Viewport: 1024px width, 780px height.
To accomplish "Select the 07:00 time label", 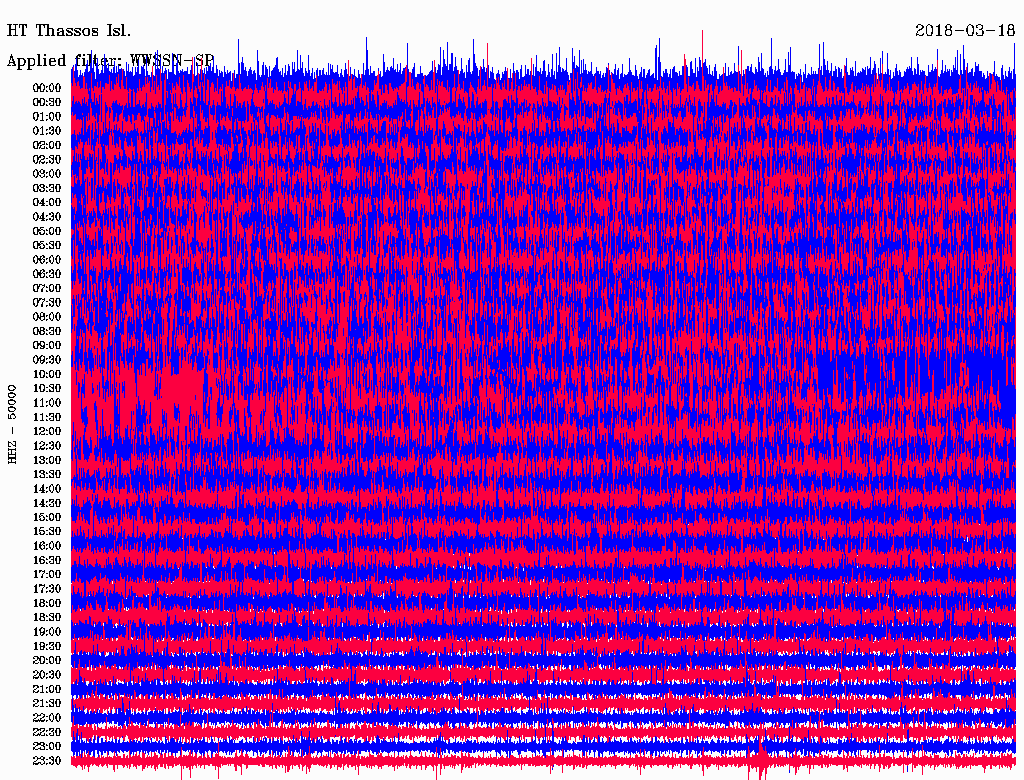I will pos(47,288).
